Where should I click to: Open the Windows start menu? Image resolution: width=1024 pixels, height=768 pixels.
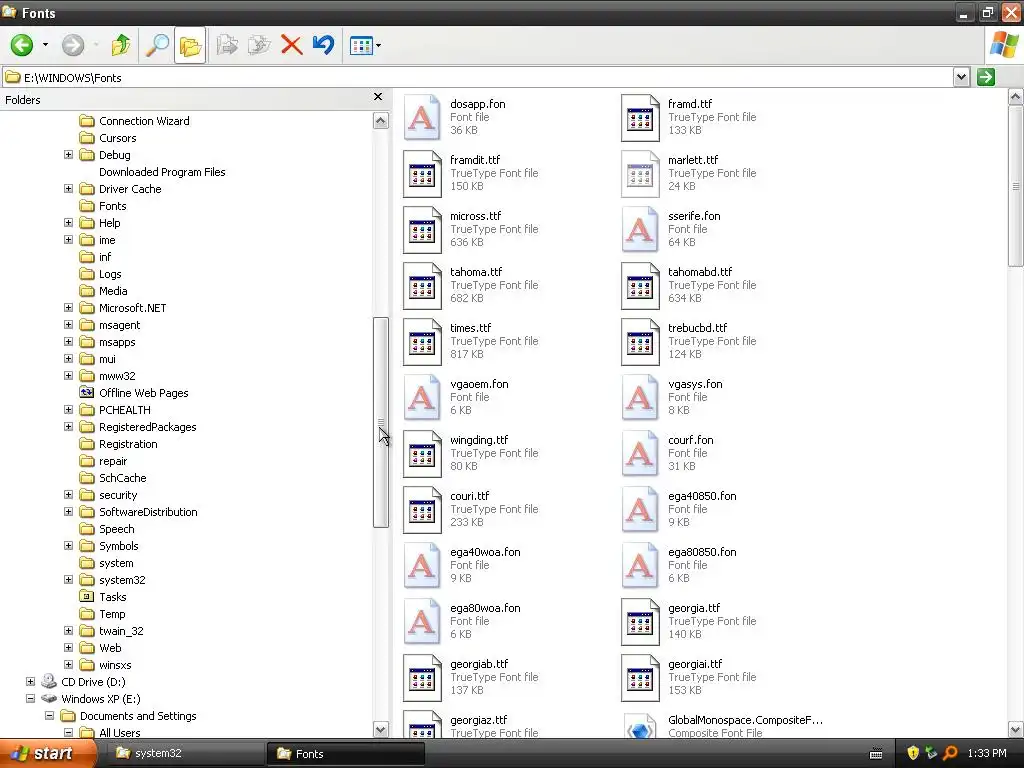[x=47, y=753]
